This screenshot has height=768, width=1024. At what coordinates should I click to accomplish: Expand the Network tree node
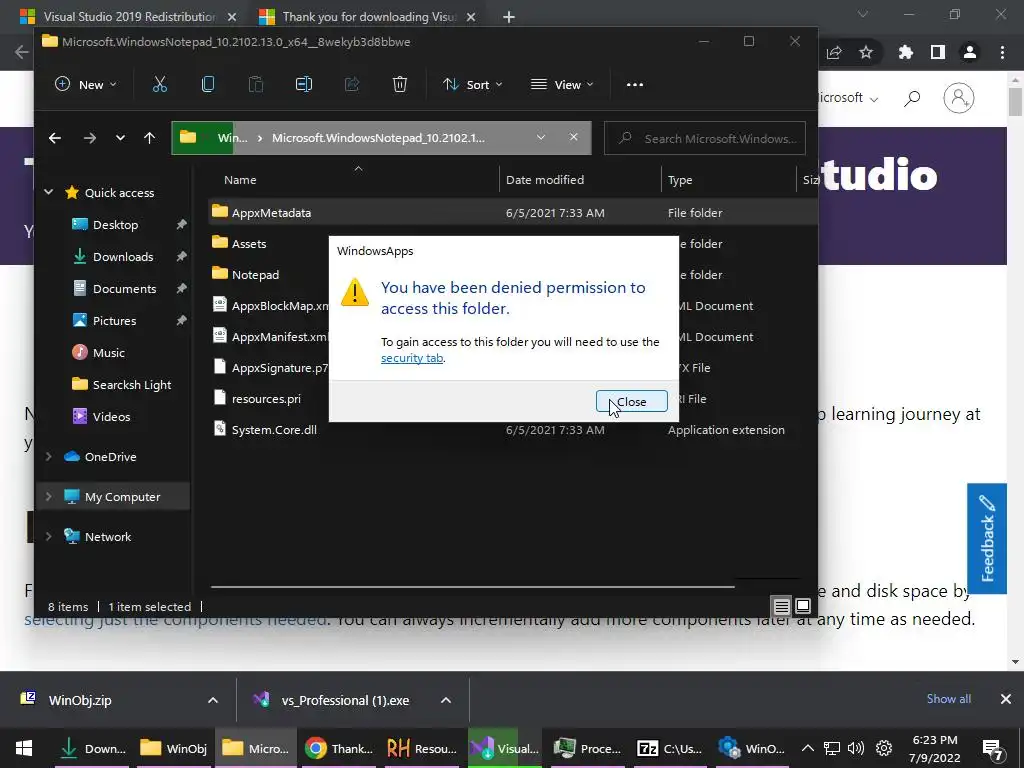48,536
